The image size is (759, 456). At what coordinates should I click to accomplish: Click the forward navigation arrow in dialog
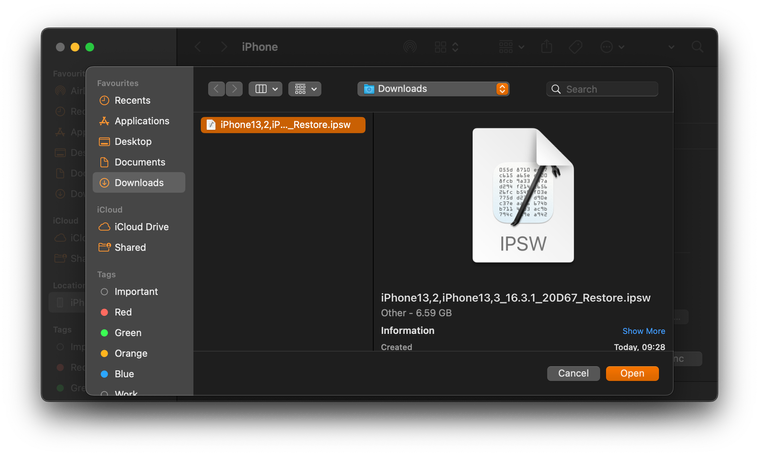pyautogui.click(x=234, y=89)
